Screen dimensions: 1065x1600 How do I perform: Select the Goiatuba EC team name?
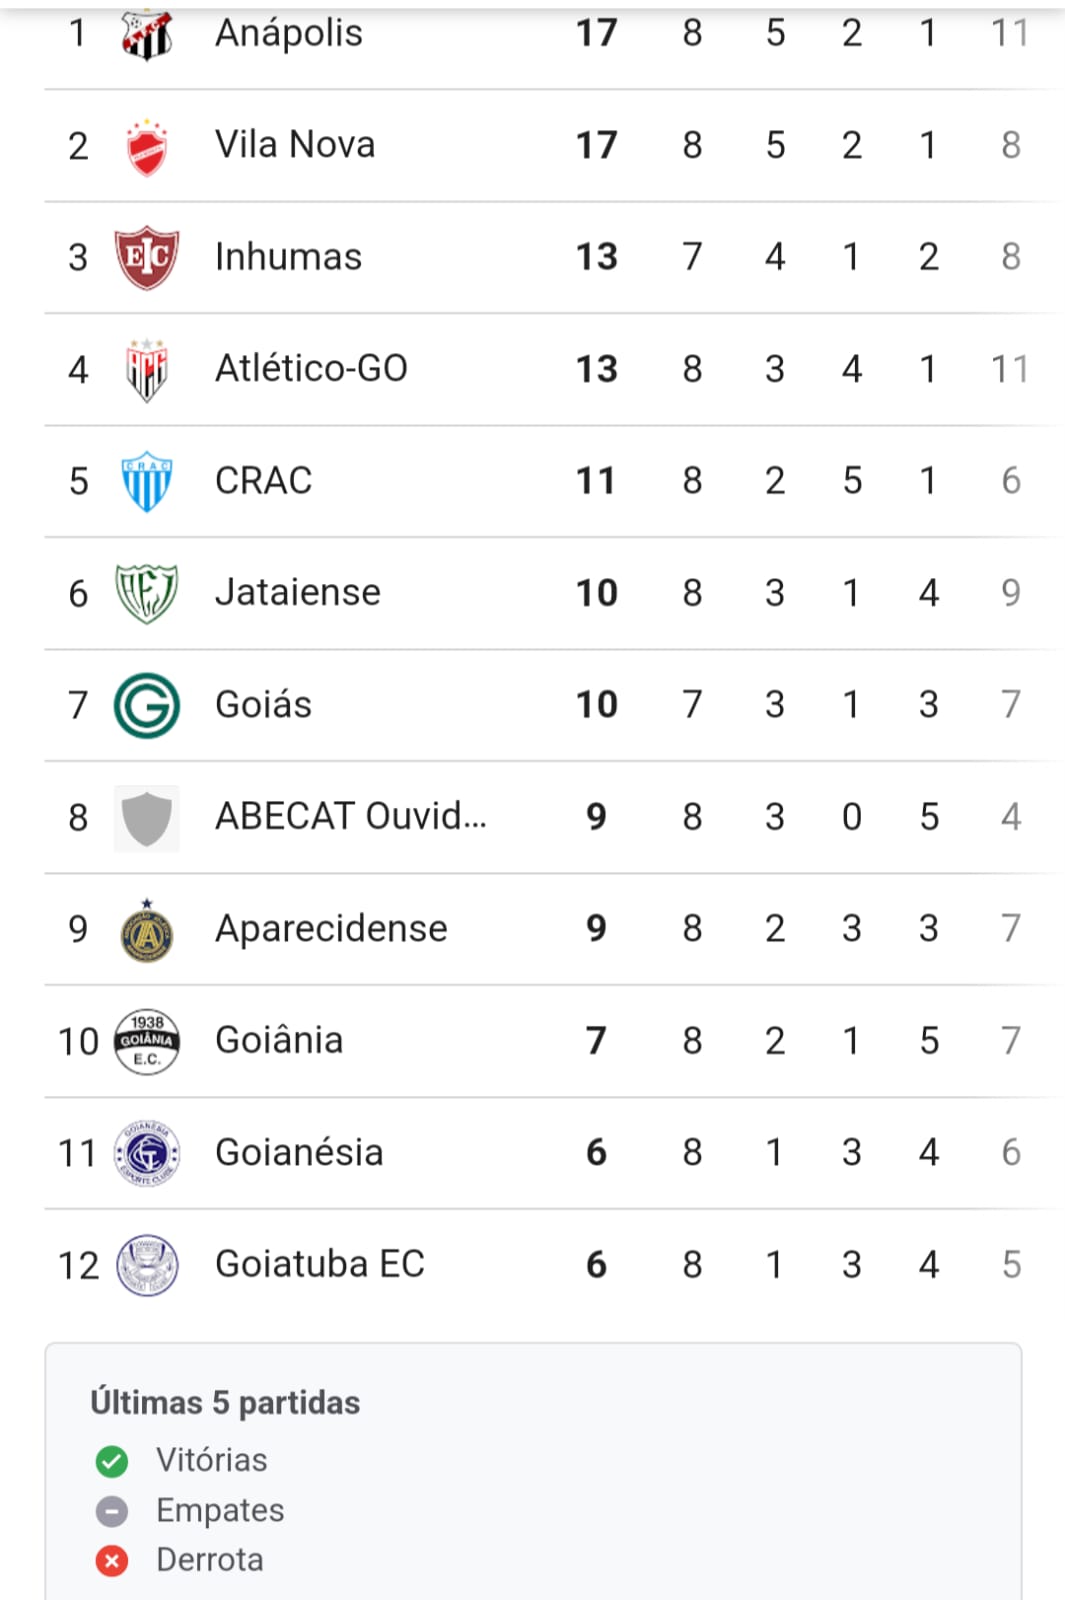[x=319, y=1265]
